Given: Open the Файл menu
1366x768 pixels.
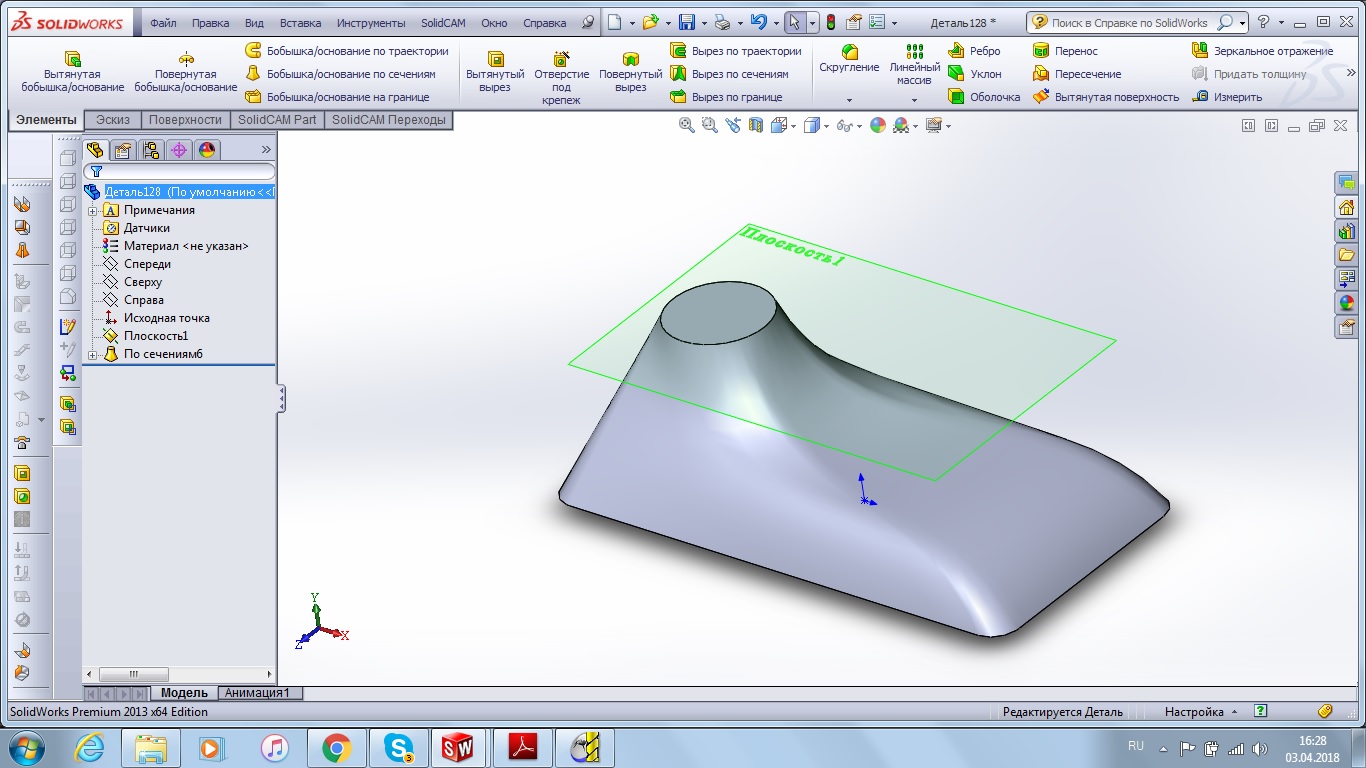Looking at the screenshot, I should click(x=163, y=23).
